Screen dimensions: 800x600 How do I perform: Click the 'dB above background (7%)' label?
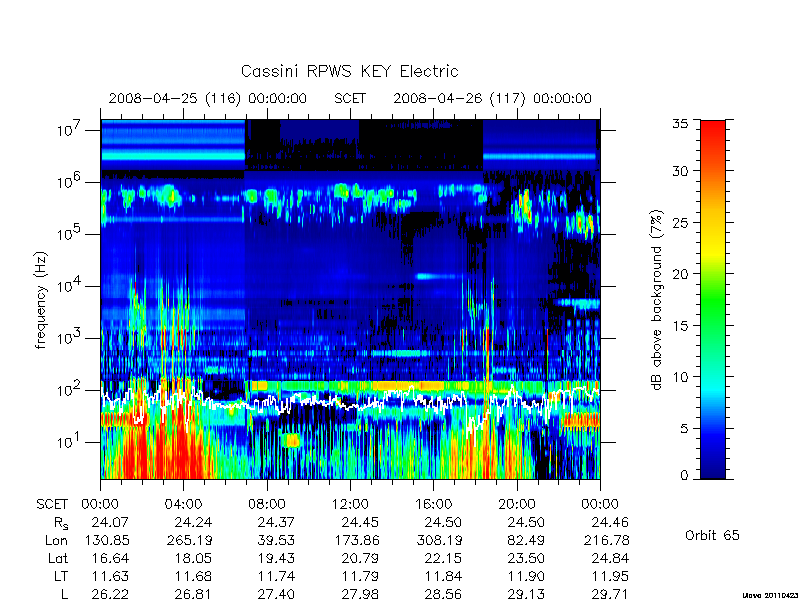[657, 300]
